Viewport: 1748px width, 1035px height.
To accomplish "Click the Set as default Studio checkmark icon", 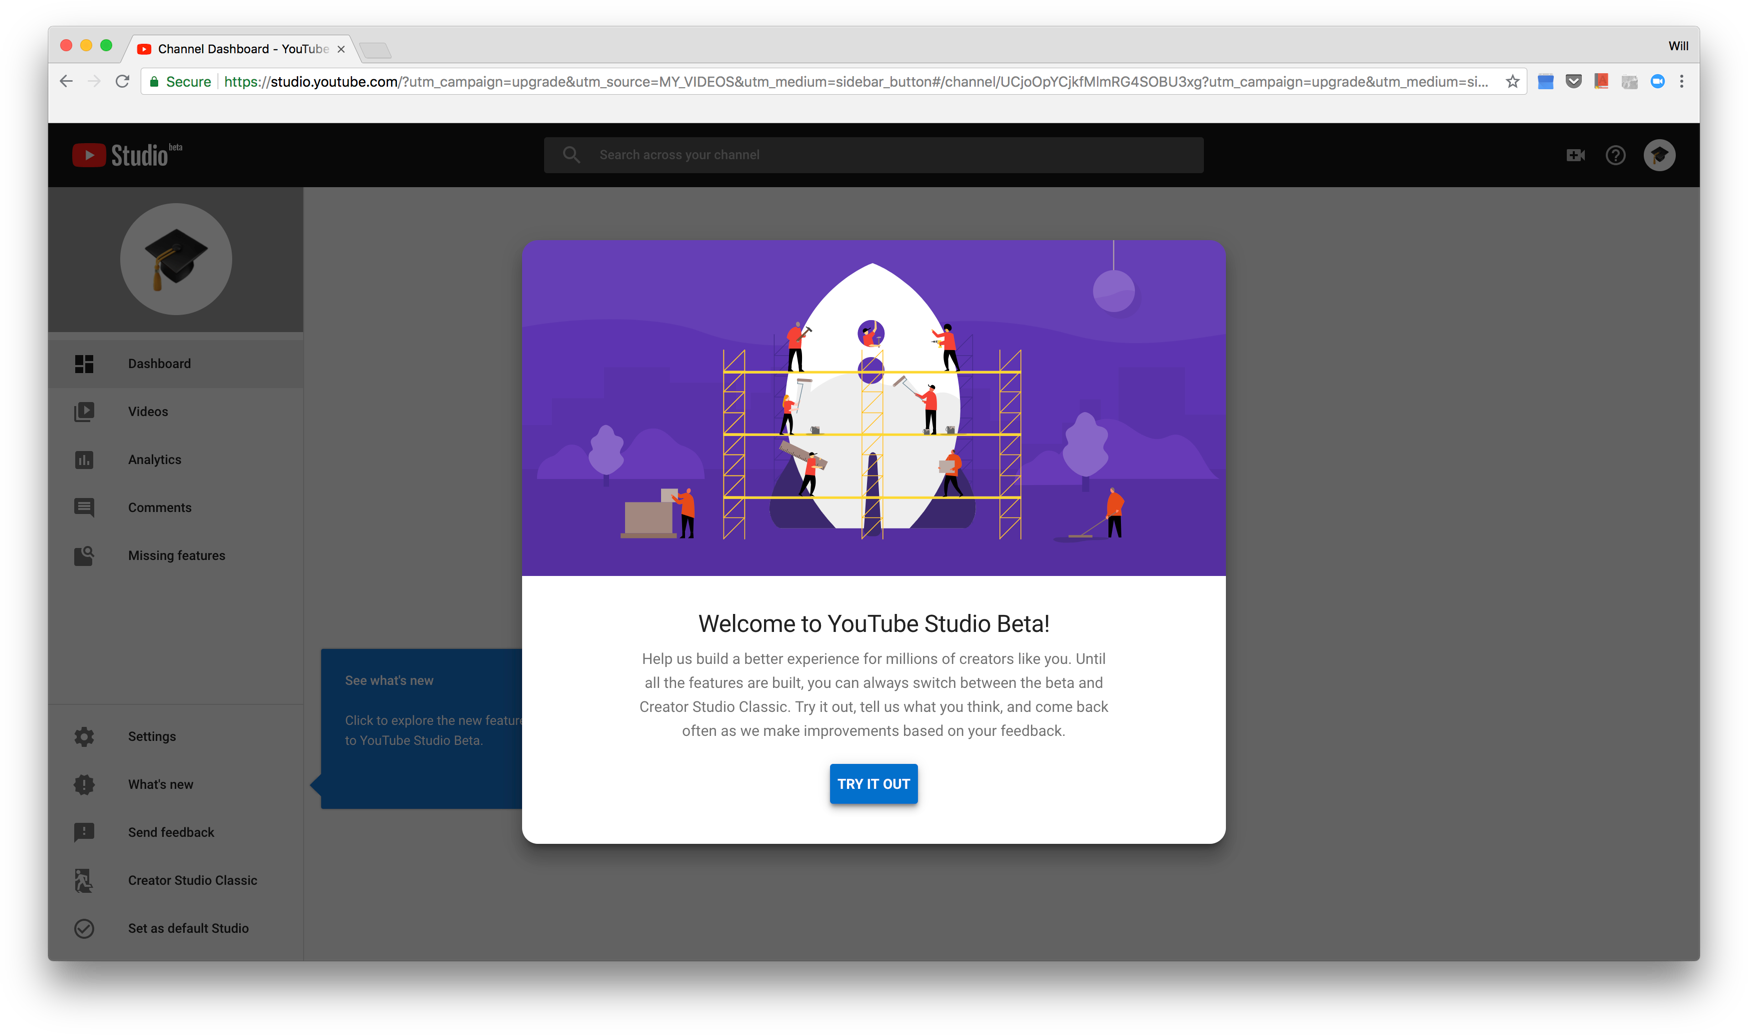I will pos(84,929).
